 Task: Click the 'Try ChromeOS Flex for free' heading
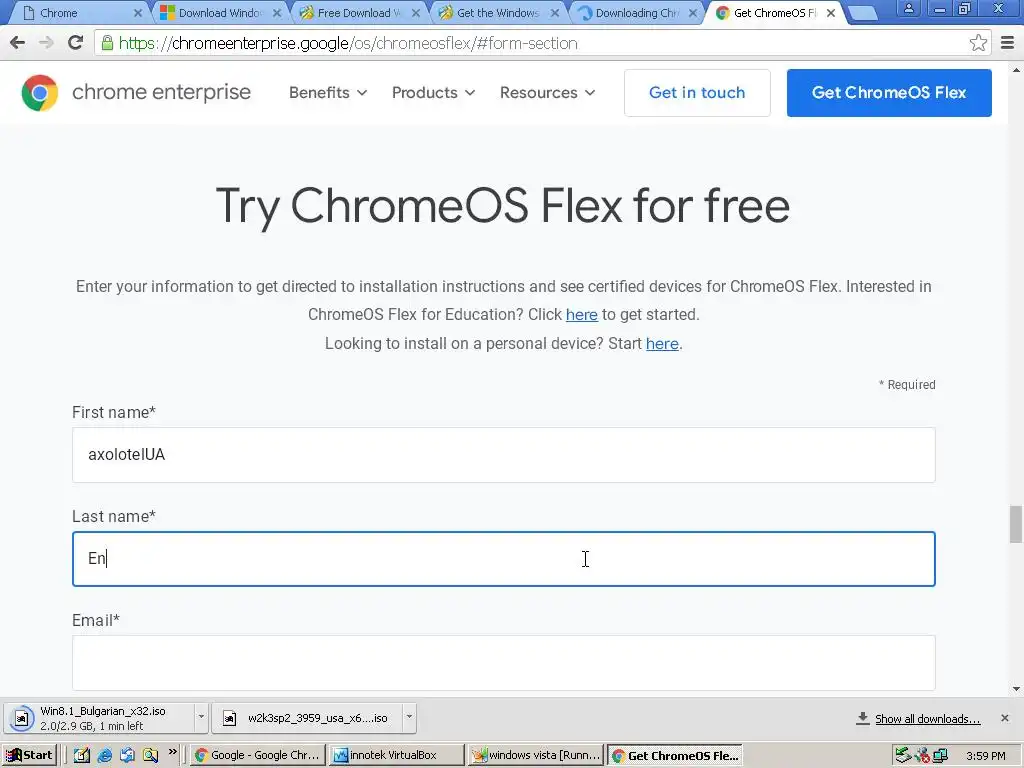tap(503, 206)
